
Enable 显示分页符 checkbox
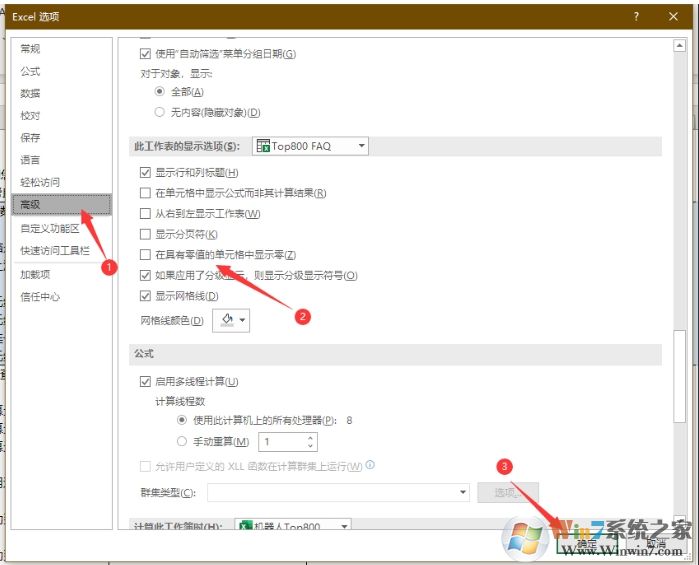(145, 234)
